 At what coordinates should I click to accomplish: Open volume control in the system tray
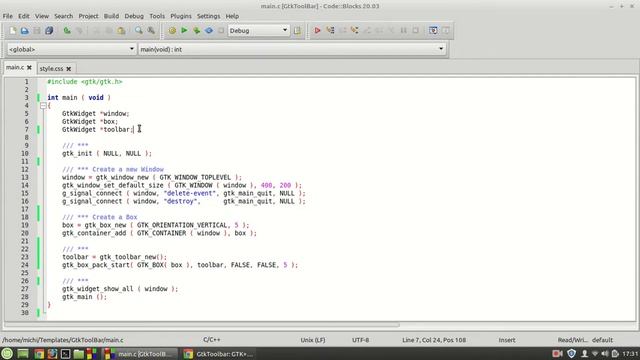pos(605,353)
